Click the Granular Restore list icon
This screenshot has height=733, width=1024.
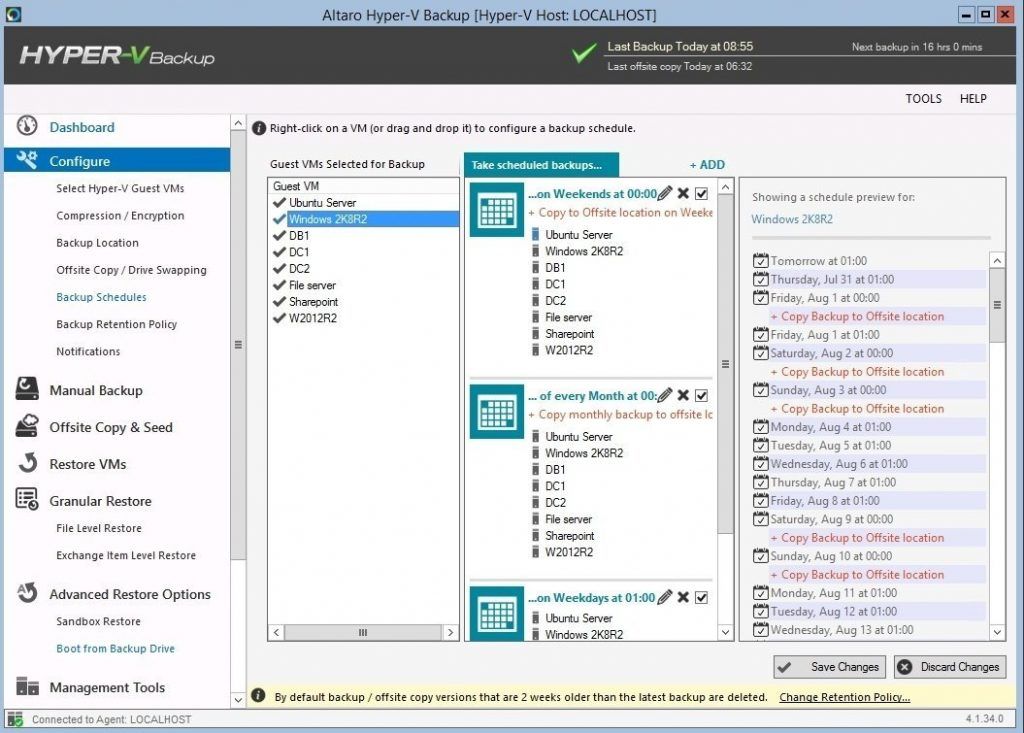point(27,499)
